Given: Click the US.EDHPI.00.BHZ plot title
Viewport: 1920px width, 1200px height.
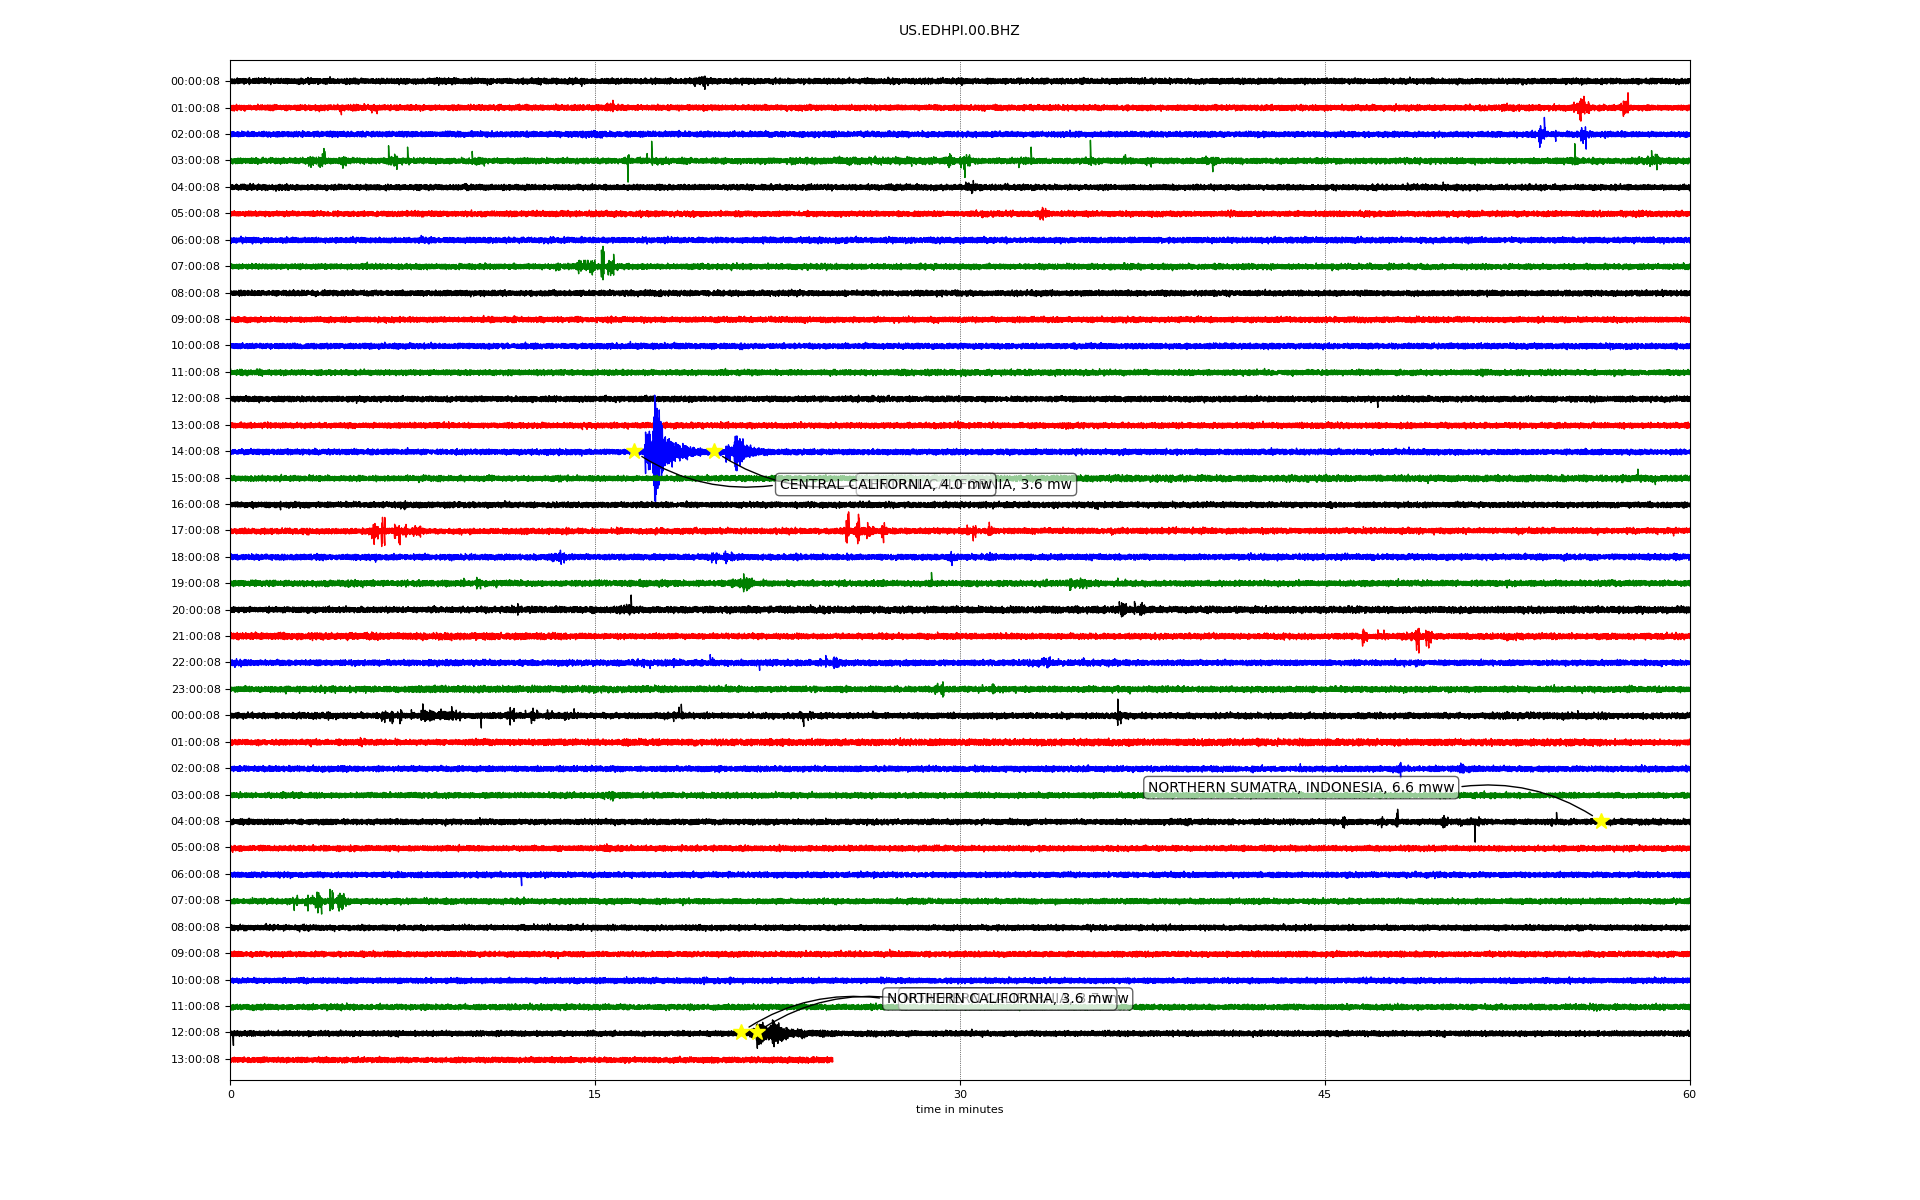Looking at the screenshot, I should pyautogui.click(x=959, y=31).
